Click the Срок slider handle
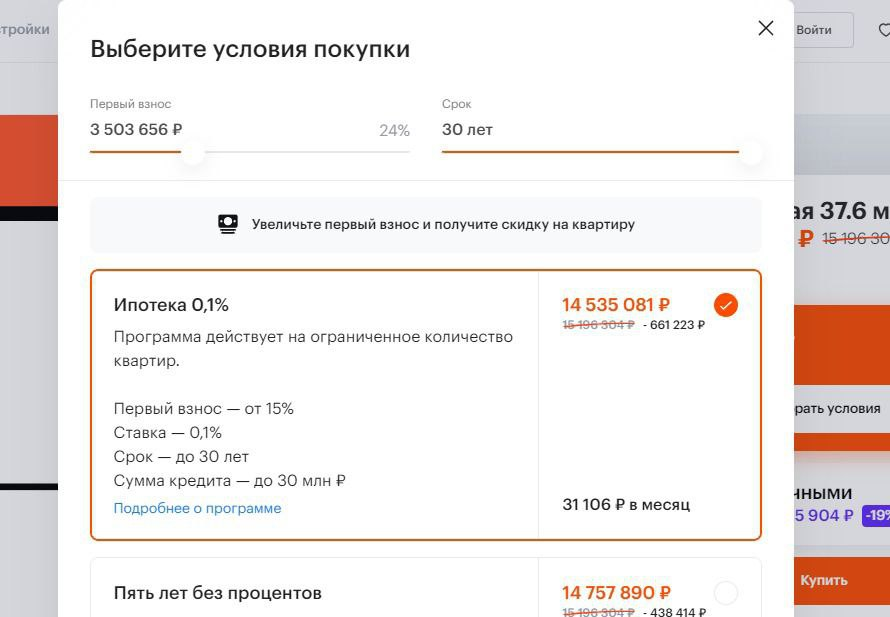This screenshot has height=617, width=890. click(x=749, y=153)
